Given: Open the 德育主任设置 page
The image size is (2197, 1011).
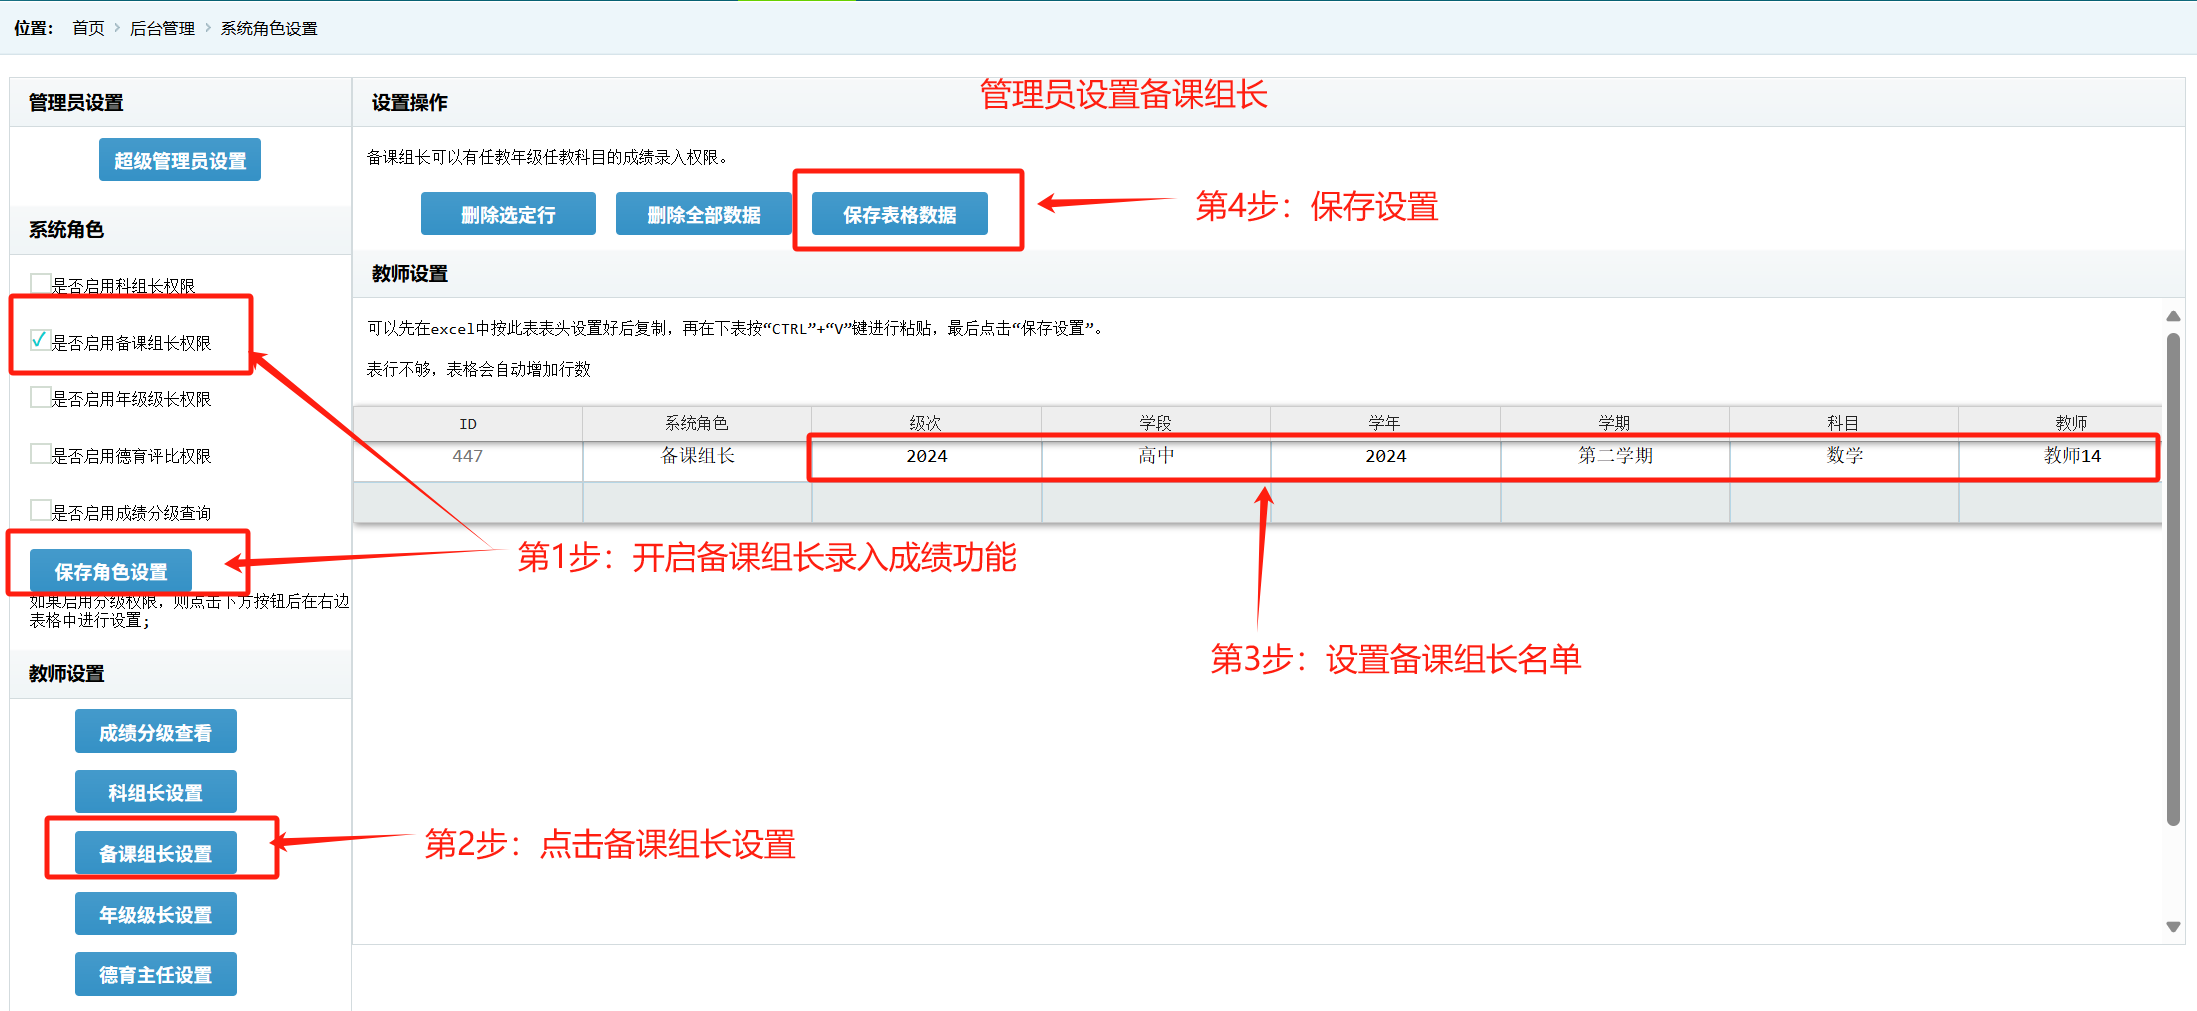Looking at the screenshot, I should click(x=156, y=974).
